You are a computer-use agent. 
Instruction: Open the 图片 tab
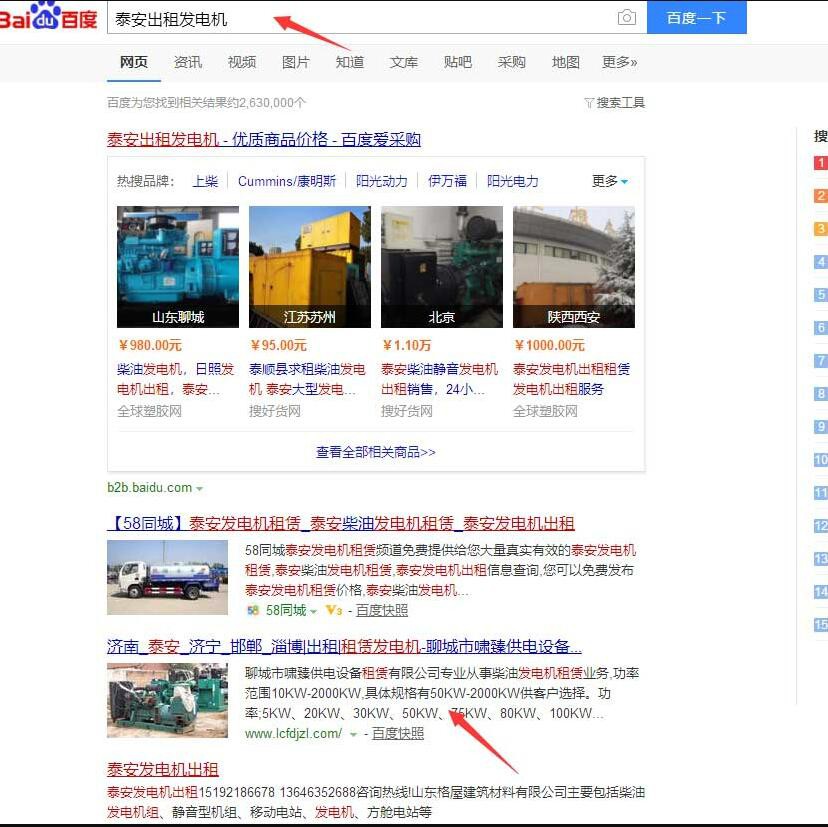point(296,62)
